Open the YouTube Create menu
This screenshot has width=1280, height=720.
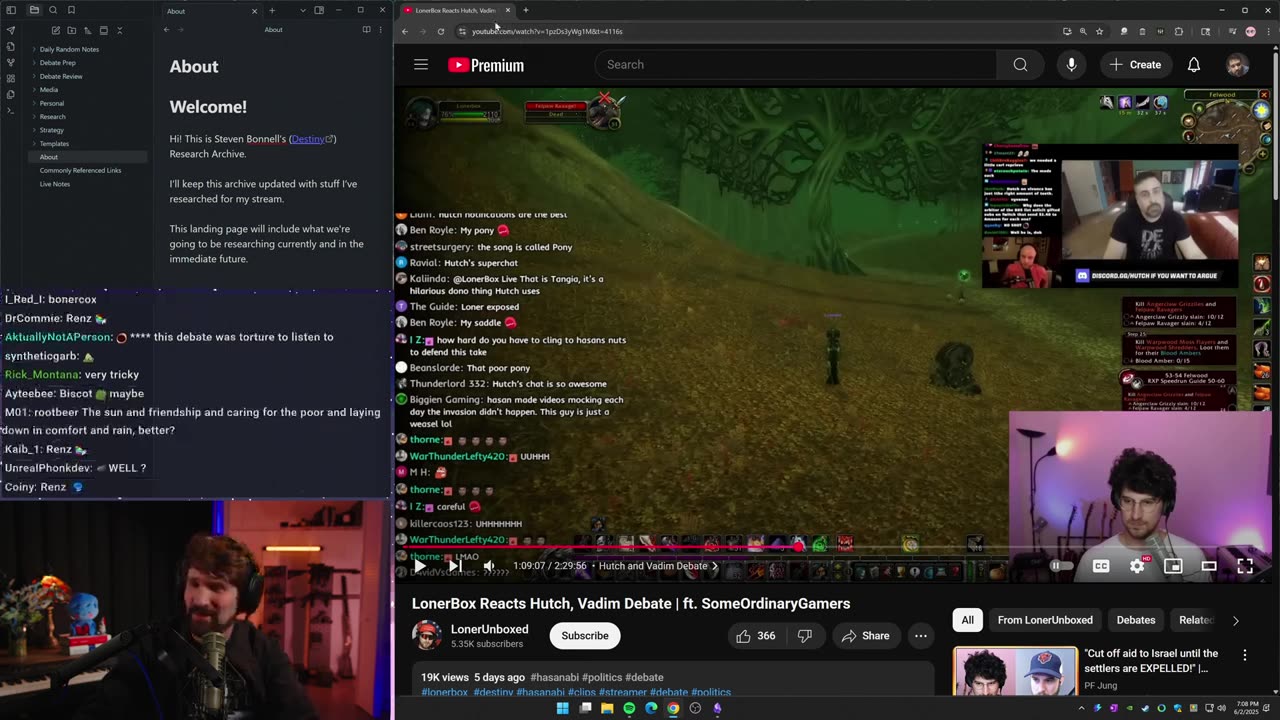pos(1135,65)
